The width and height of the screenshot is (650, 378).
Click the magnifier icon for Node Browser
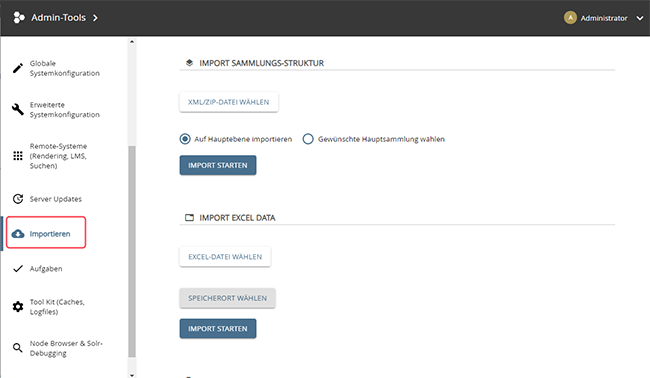coord(17,348)
